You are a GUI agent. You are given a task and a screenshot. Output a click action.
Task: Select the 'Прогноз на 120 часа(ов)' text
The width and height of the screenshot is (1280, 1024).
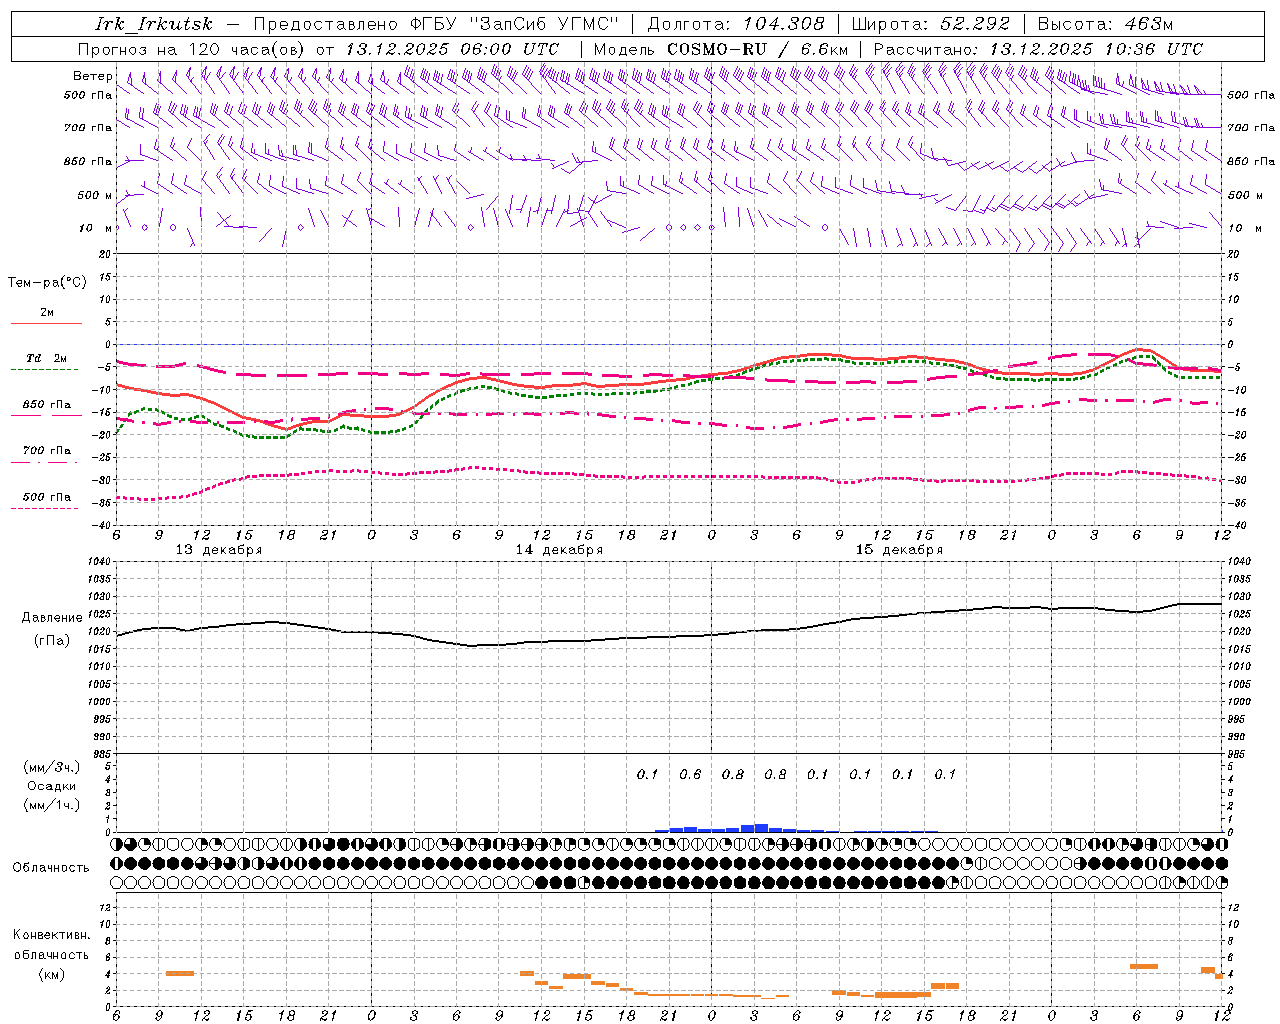[192, 49]
